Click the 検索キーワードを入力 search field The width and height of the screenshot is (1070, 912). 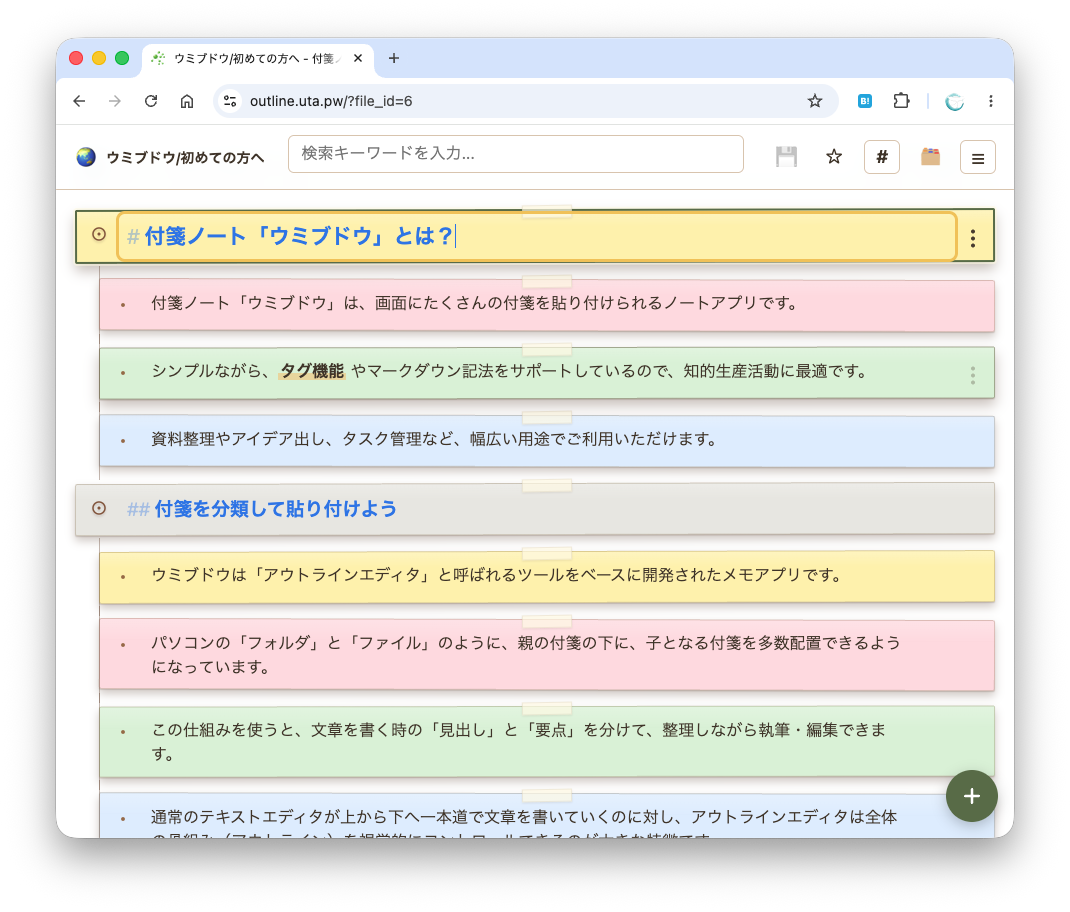click(516, 154)
